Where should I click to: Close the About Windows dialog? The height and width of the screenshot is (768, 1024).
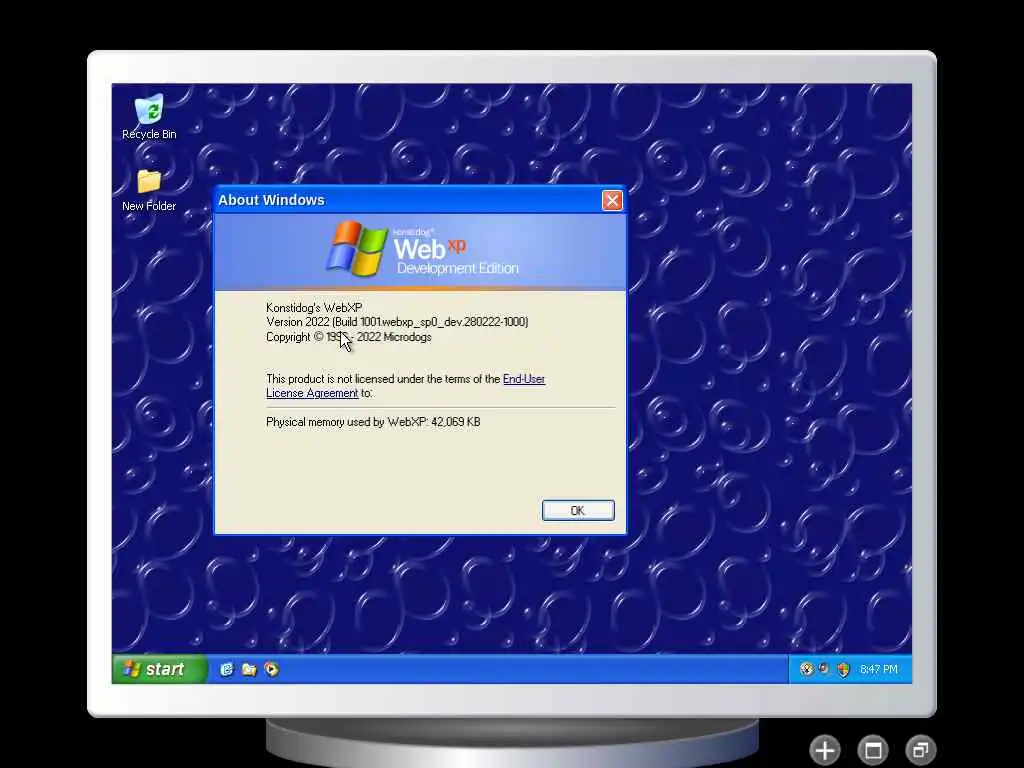(x=612, y=200)
